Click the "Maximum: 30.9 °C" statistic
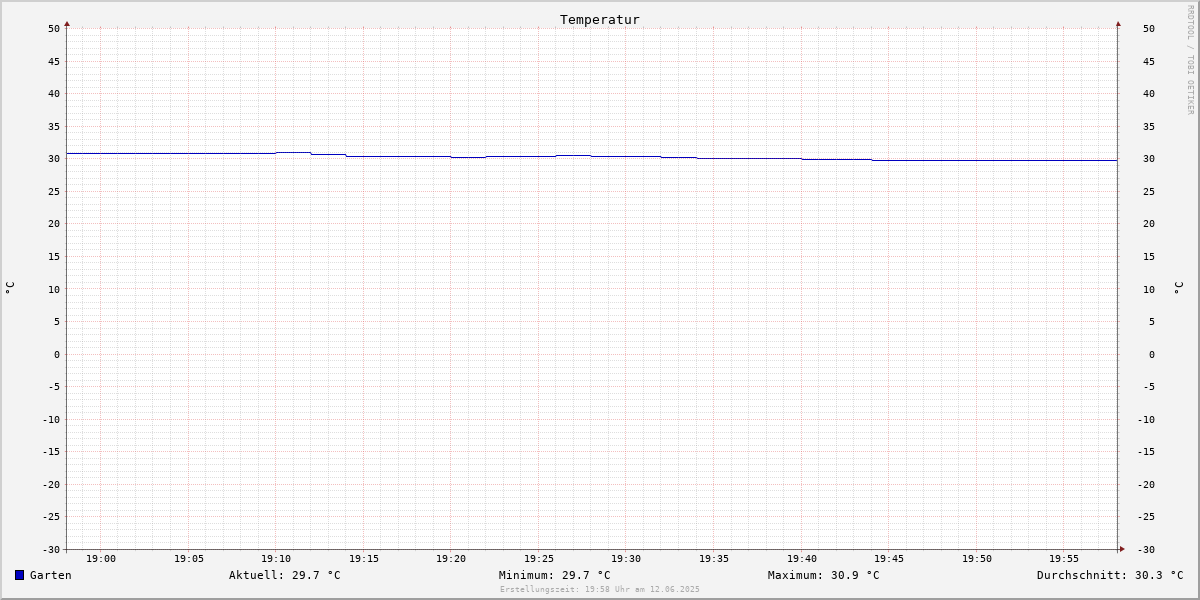This screenshot has height=600, width=1200. point(824,575)
